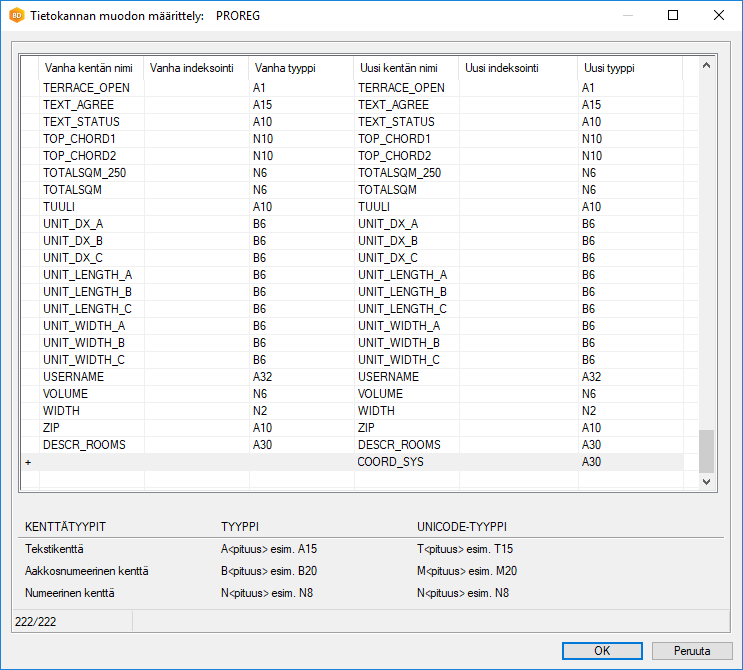The width and height of the screenshot is (743, 670).
Task: Click the row header beside ZIP row
Action: (x=29, y=428)
